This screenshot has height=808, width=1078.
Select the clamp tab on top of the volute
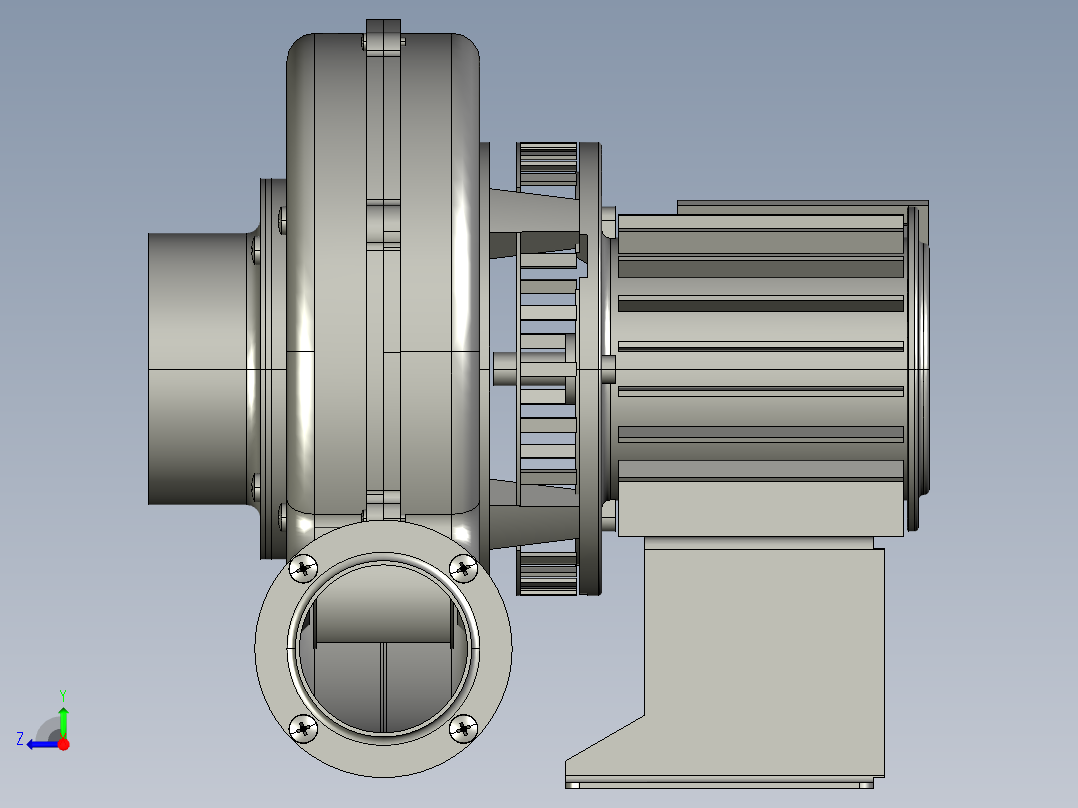coord(383,36)
